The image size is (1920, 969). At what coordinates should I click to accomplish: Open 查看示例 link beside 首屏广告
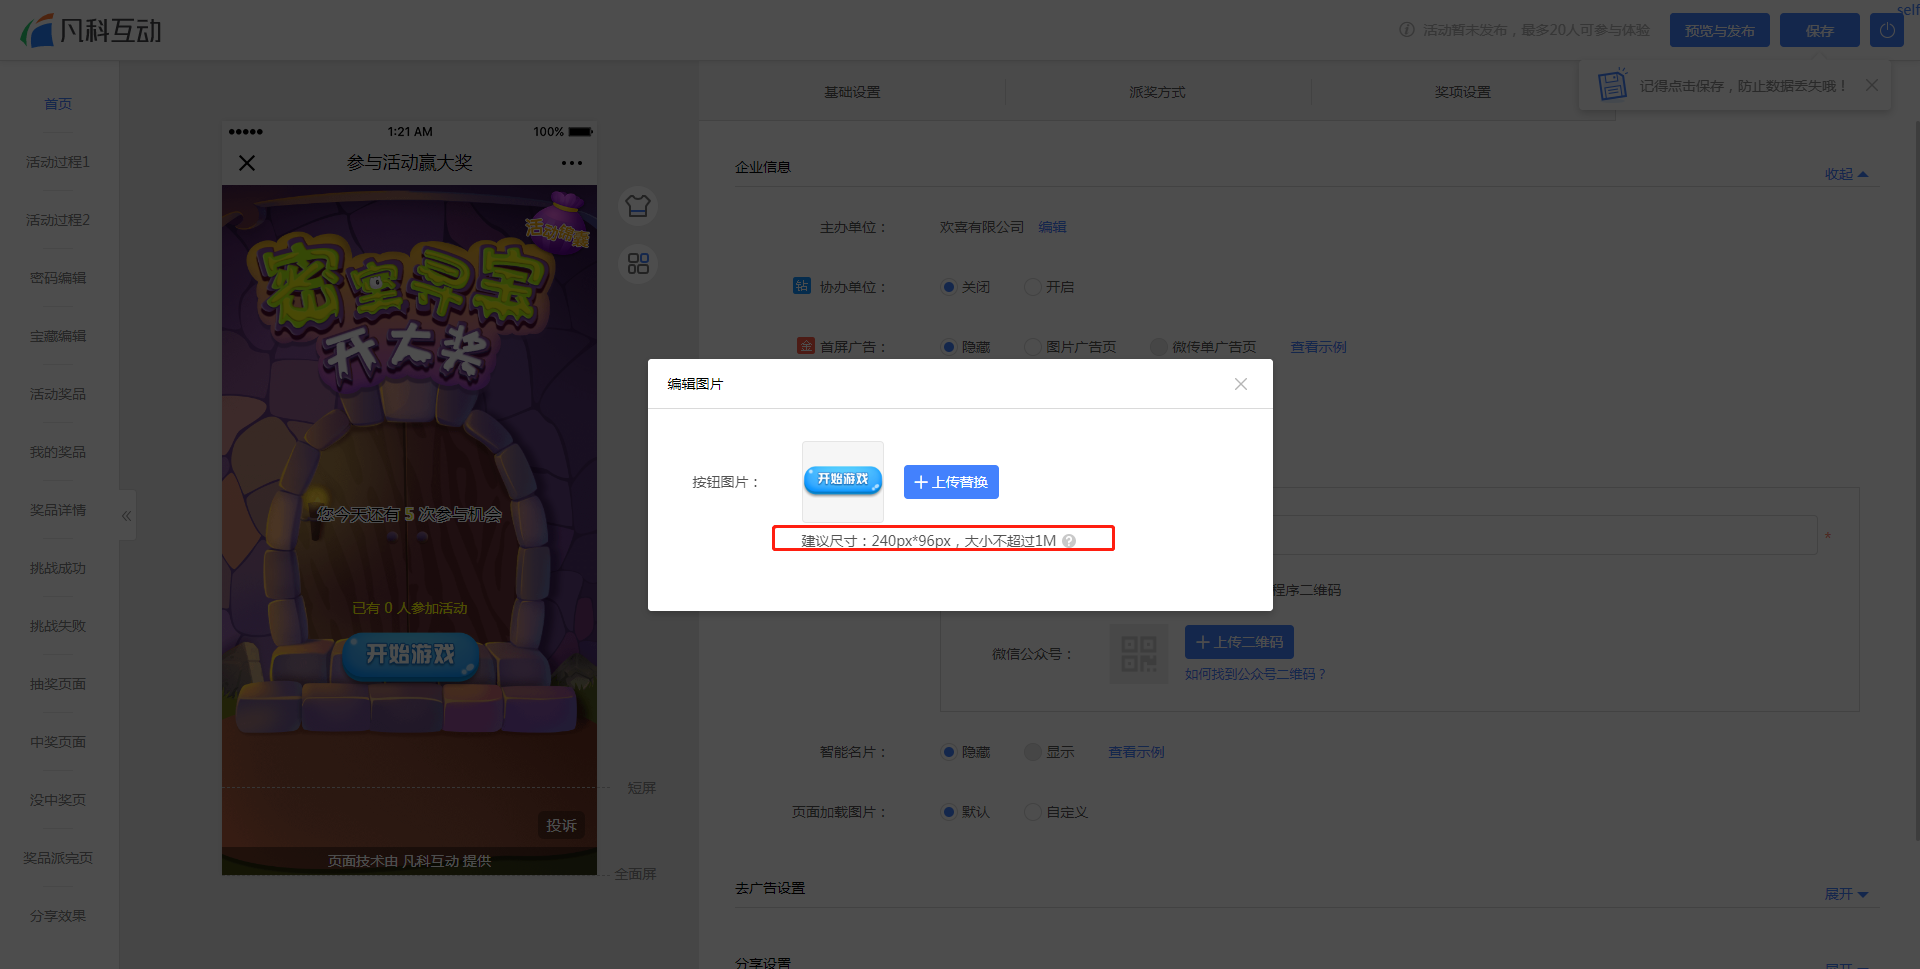point(1318,347)
